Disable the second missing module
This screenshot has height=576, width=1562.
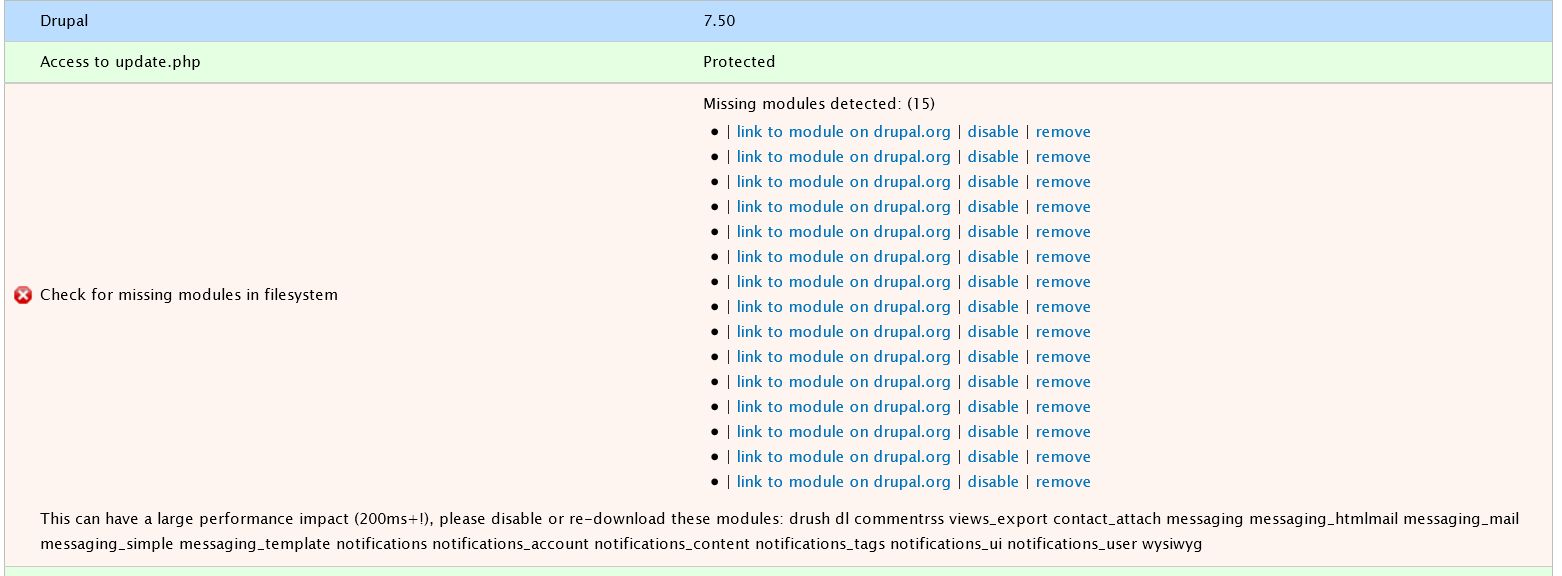click(993, 156)
